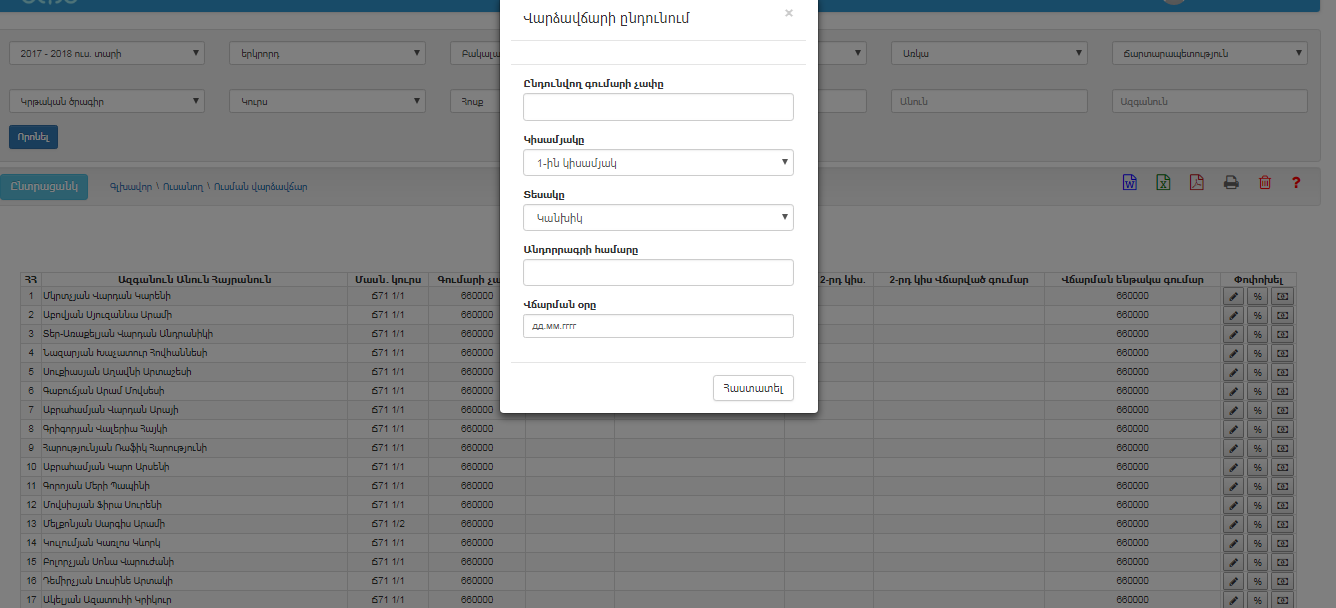Open help via red question mark
1336x608 pixels.
(1296, 183)
